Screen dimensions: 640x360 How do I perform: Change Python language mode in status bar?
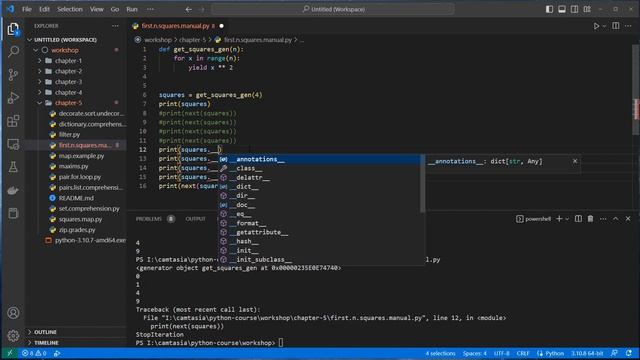point(554,353)
